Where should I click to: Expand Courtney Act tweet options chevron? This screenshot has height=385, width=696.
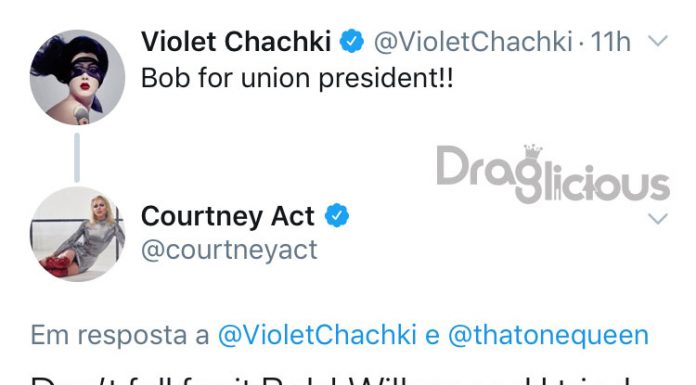click(658, 218)
